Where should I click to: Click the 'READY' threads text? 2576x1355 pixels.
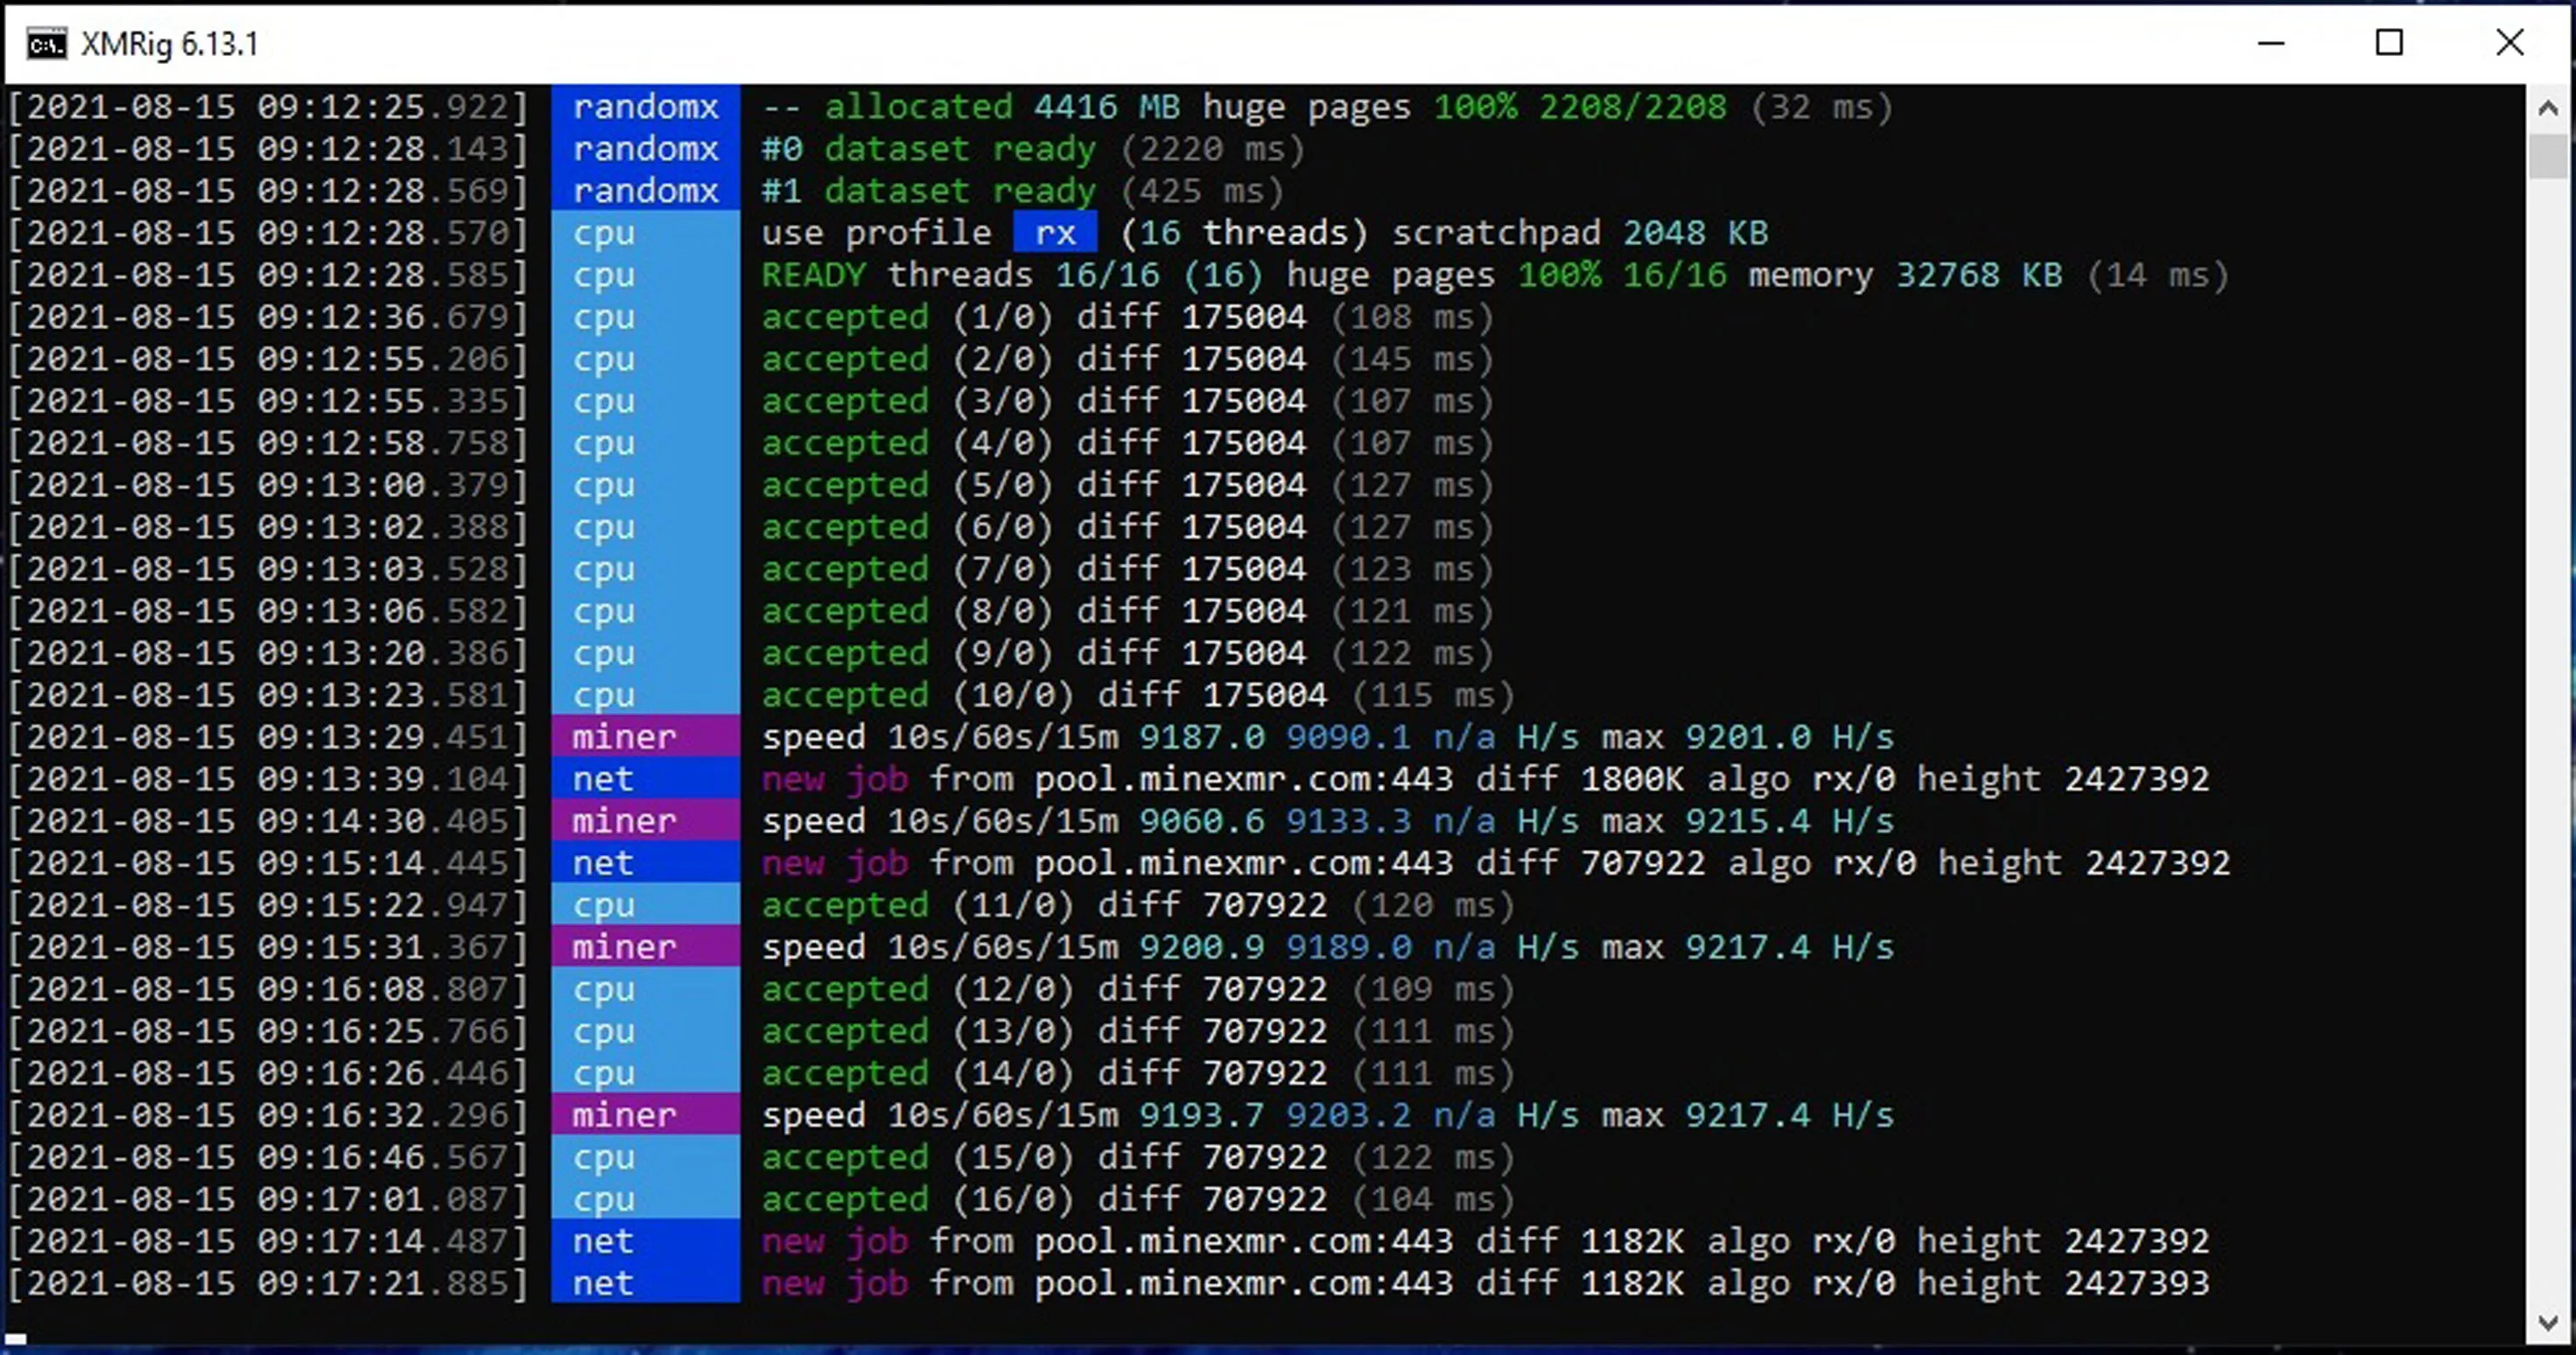(x=813, y=275)
